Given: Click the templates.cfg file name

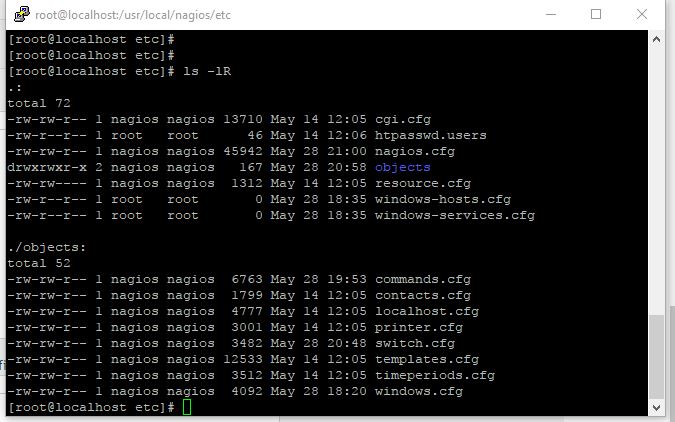Looking at the screenshot, I should (426, 359).
